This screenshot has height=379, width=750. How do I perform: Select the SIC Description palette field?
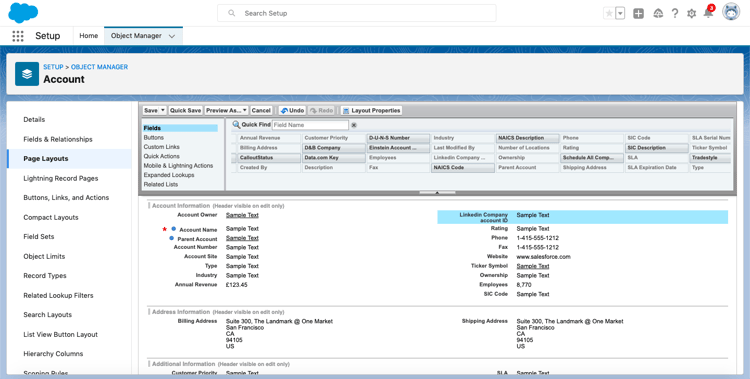coord(656,148)
